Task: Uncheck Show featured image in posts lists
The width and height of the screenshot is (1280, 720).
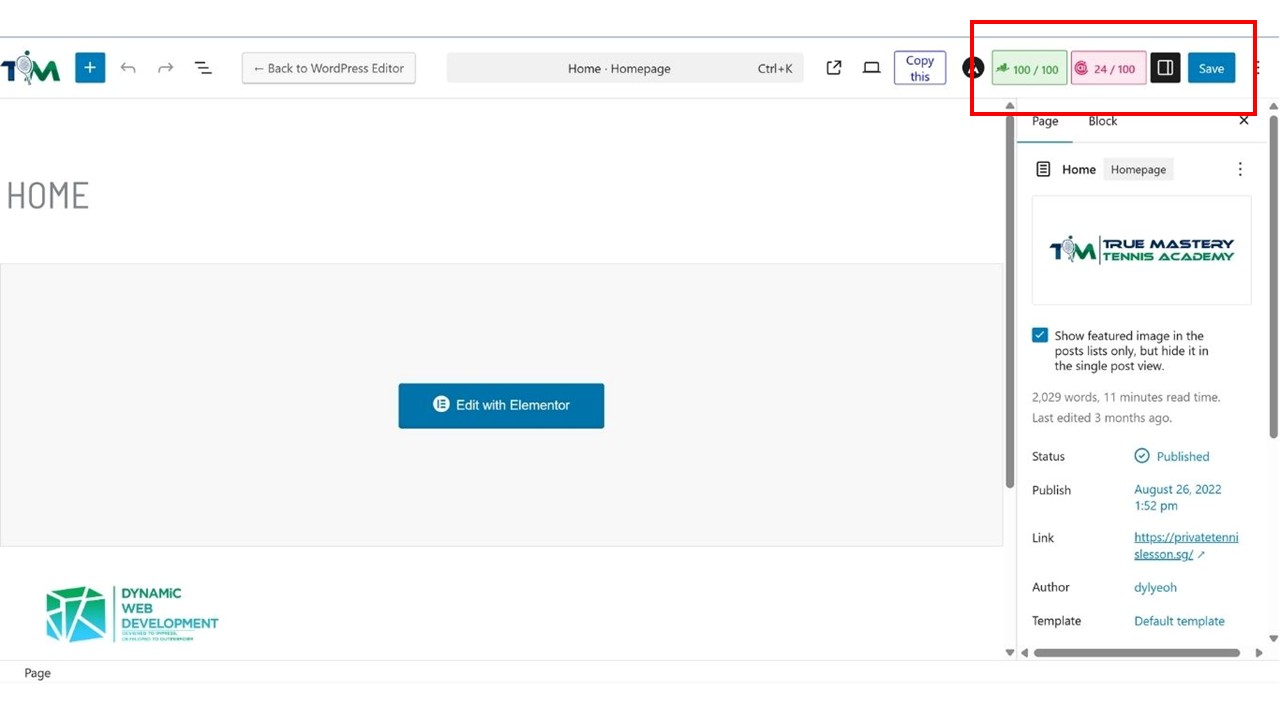Action: pyautogui.click(x=1040, y=336)
